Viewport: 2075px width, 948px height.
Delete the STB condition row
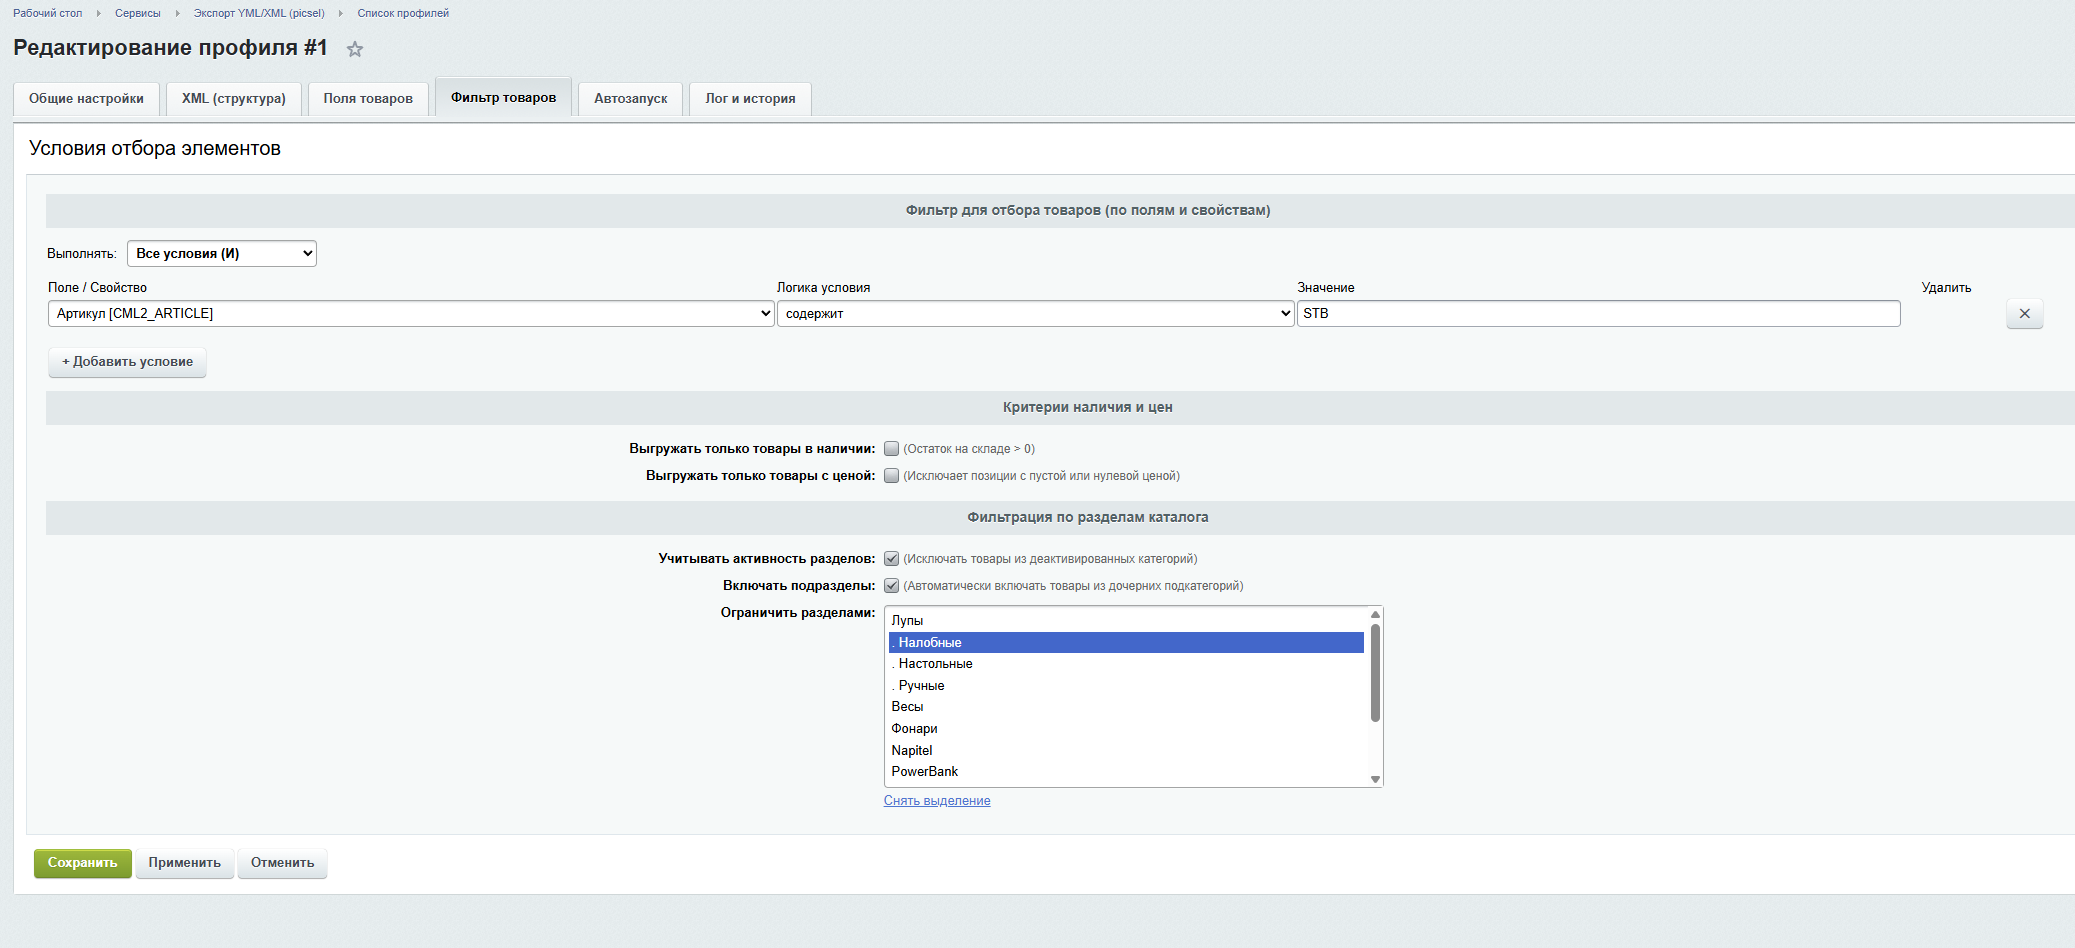tap(2024, 314)
